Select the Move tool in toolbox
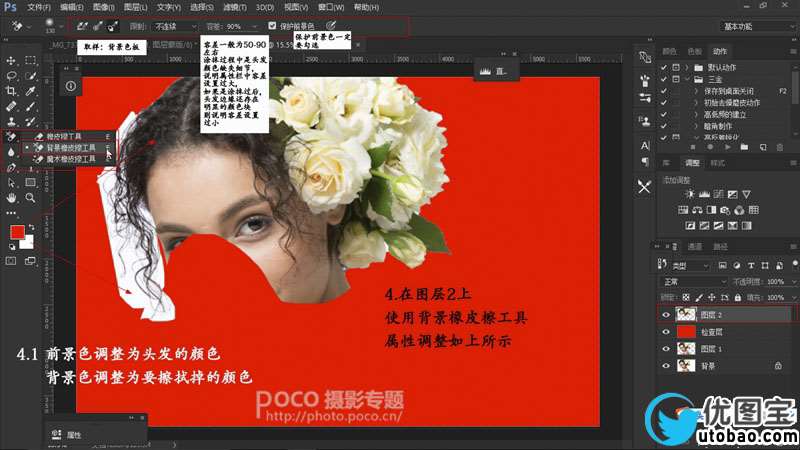This screenshot has height=450, width=800. point(11,61)
